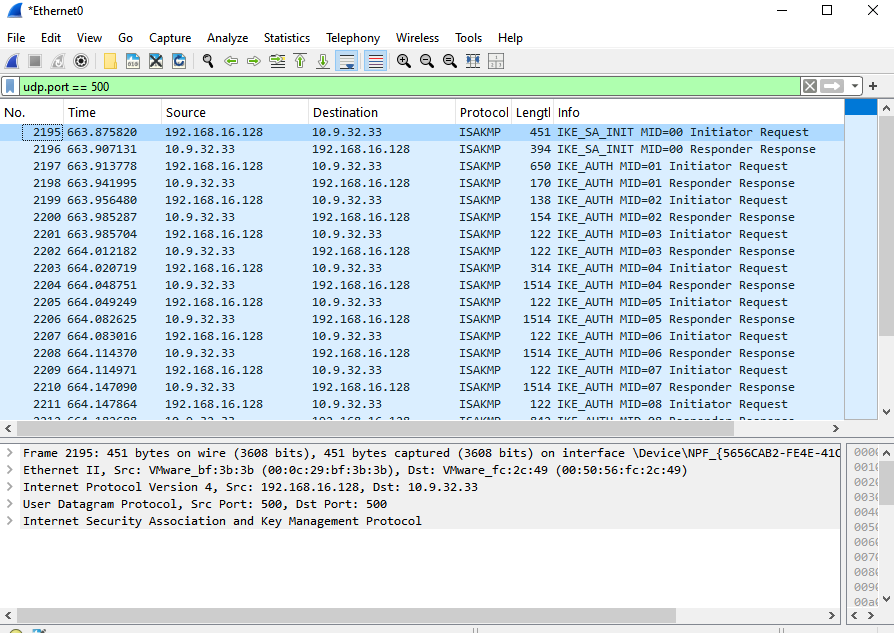Open Find a packet search

(x=208, y=61)
